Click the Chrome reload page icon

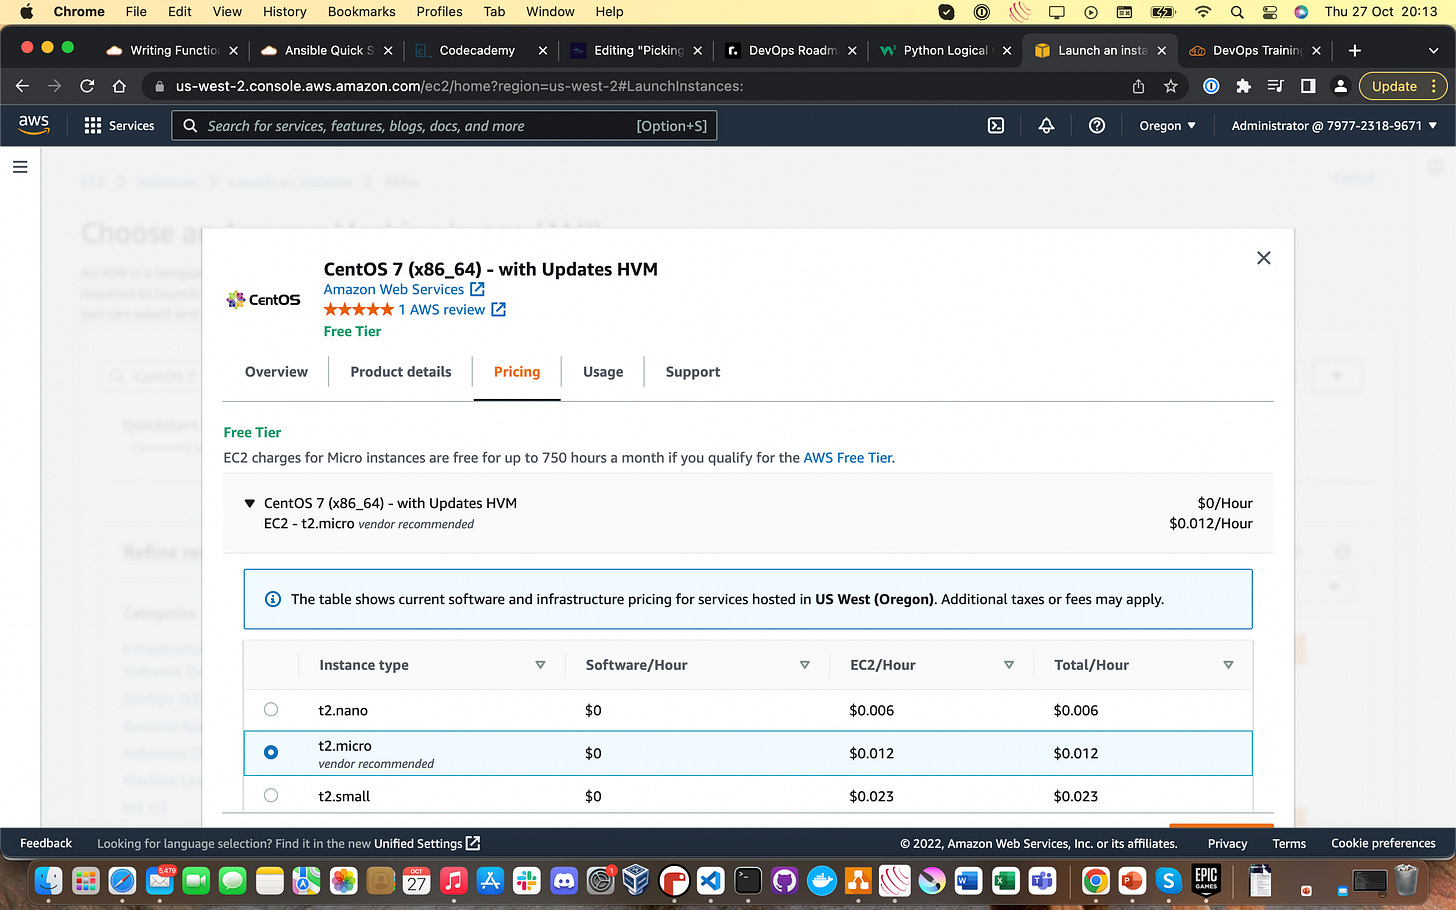[87, 86]
